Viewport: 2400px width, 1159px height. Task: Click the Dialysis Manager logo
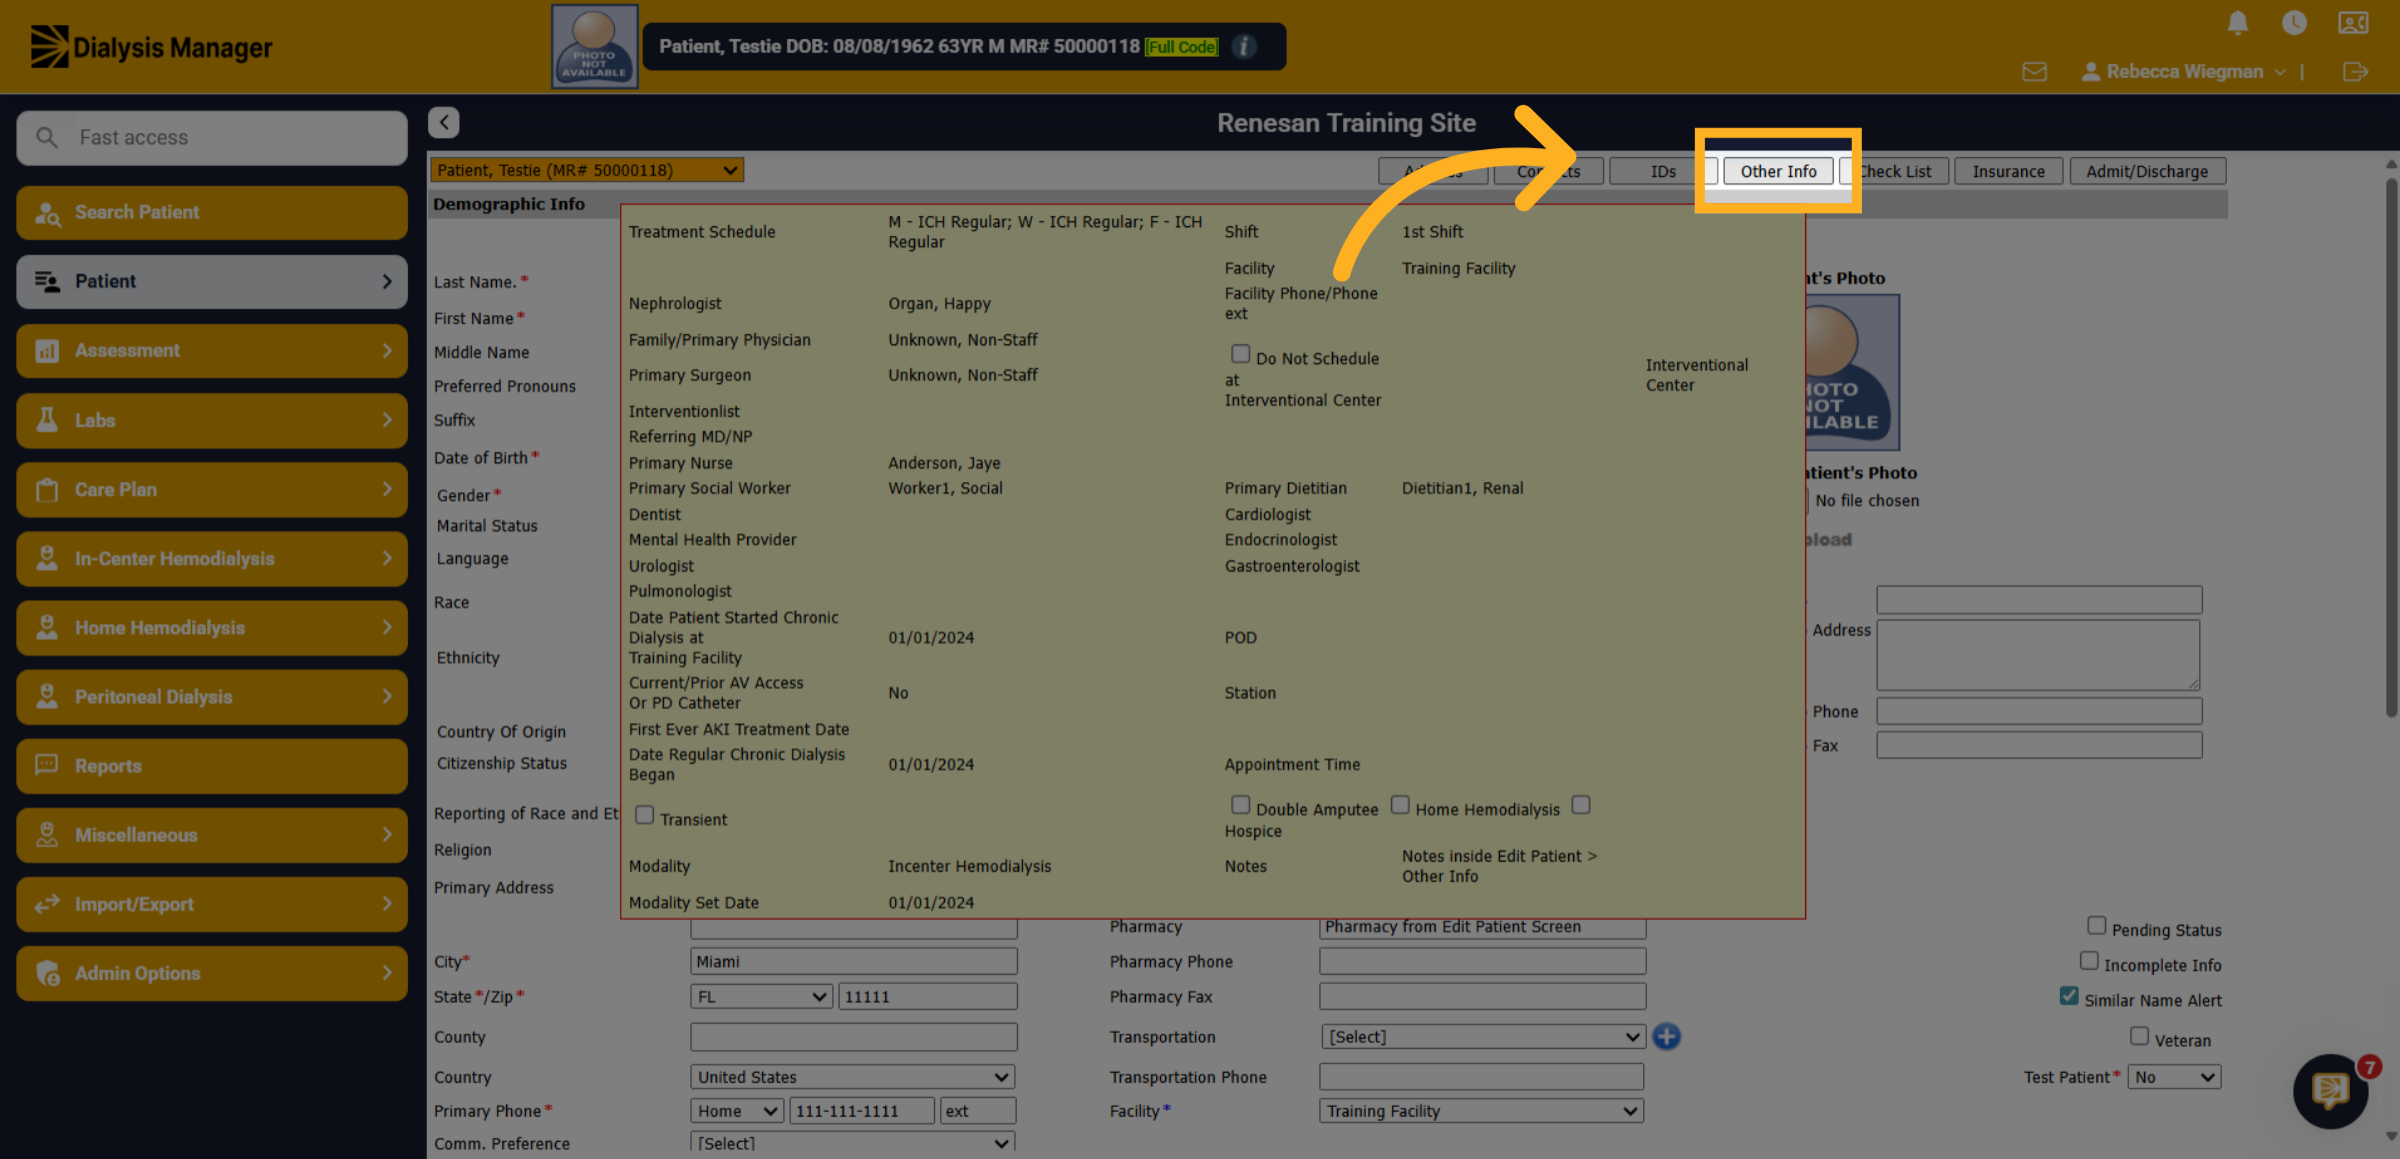pos(151,46)
